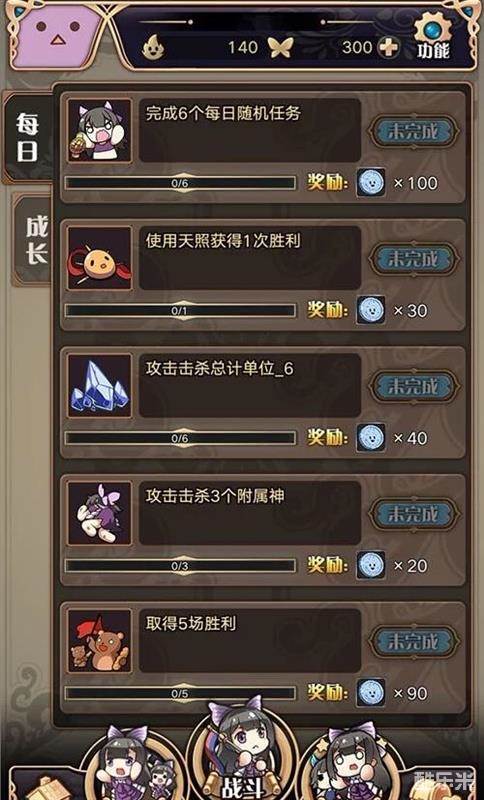Tap 未完成 button for 完成6个每日随机任务

pos(413,132)
